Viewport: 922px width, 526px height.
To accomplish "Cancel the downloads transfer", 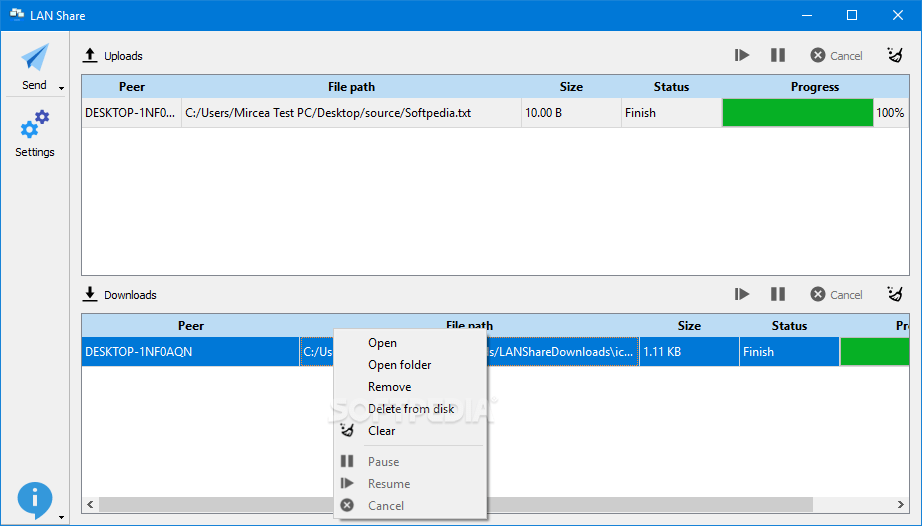I will point(836,294).
